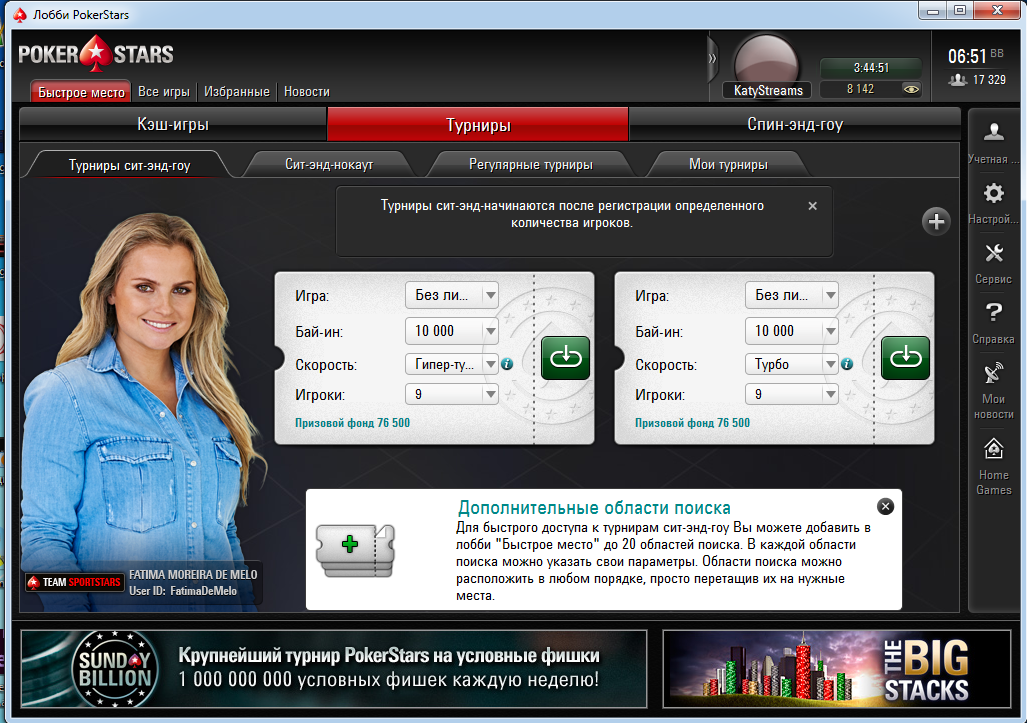The height and width of the screenshot is (723, 1027).
Task: Click the ticket plus icon in info panel
Action: pyautogui.click(x=355, y=550)
